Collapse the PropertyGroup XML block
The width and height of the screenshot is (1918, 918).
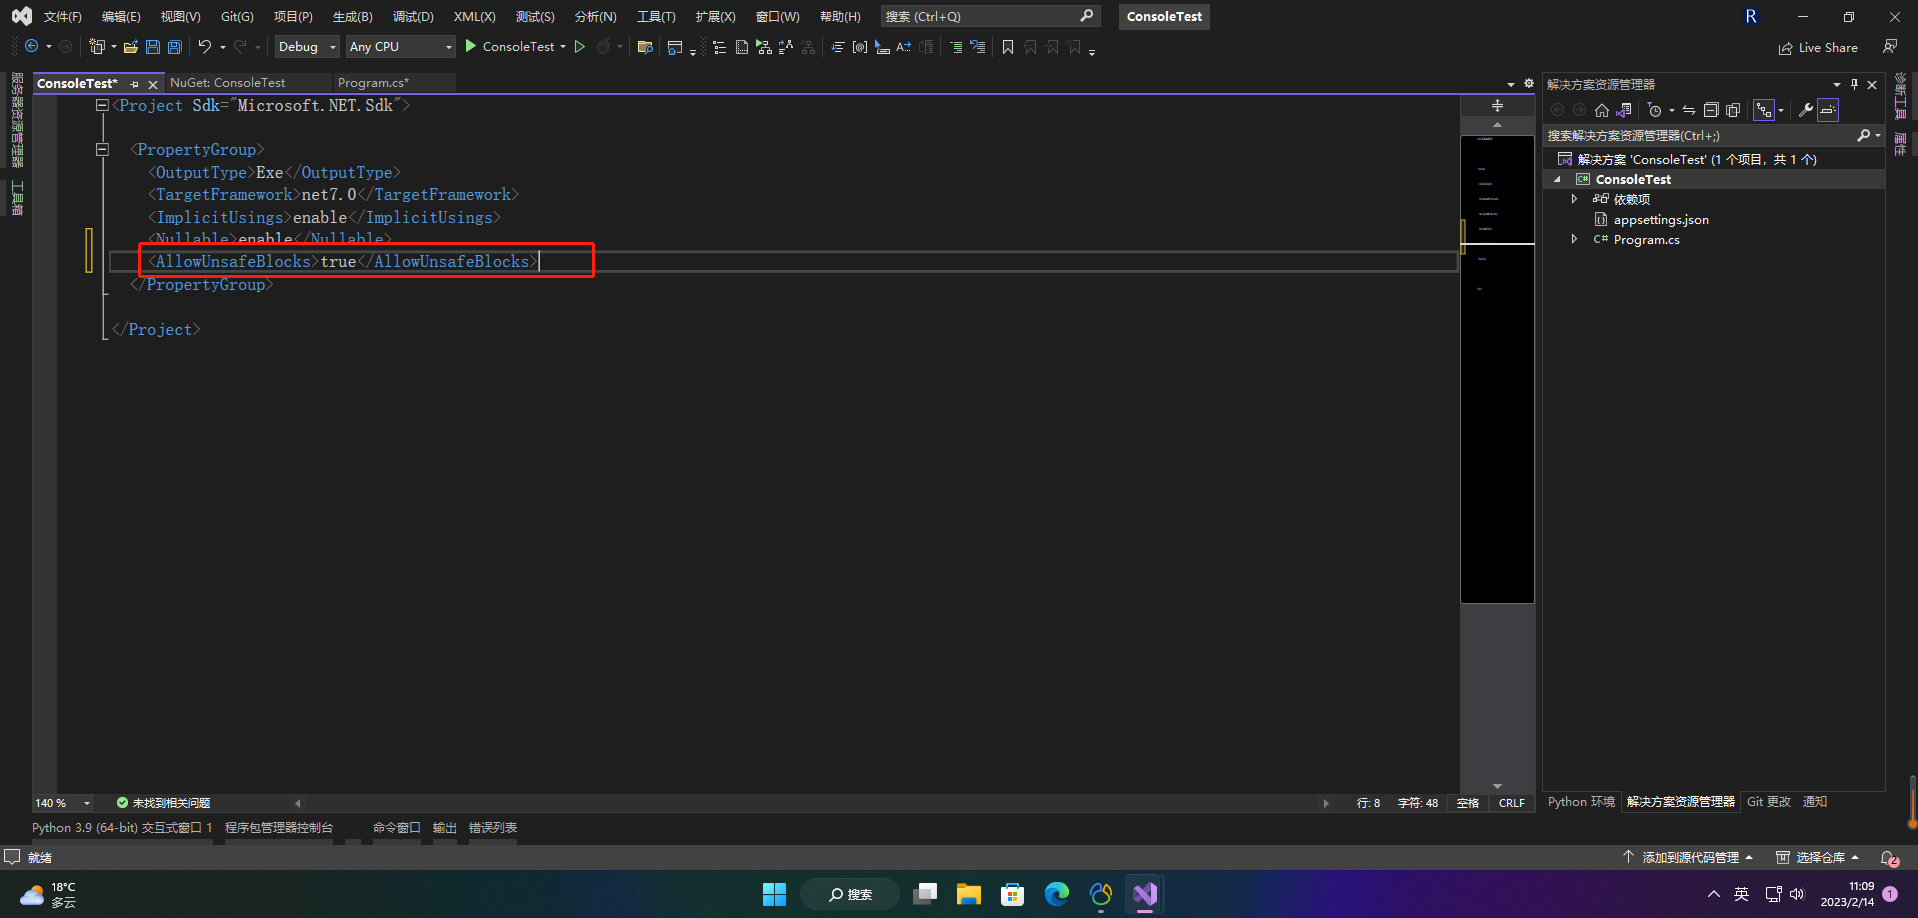(102, 150)
